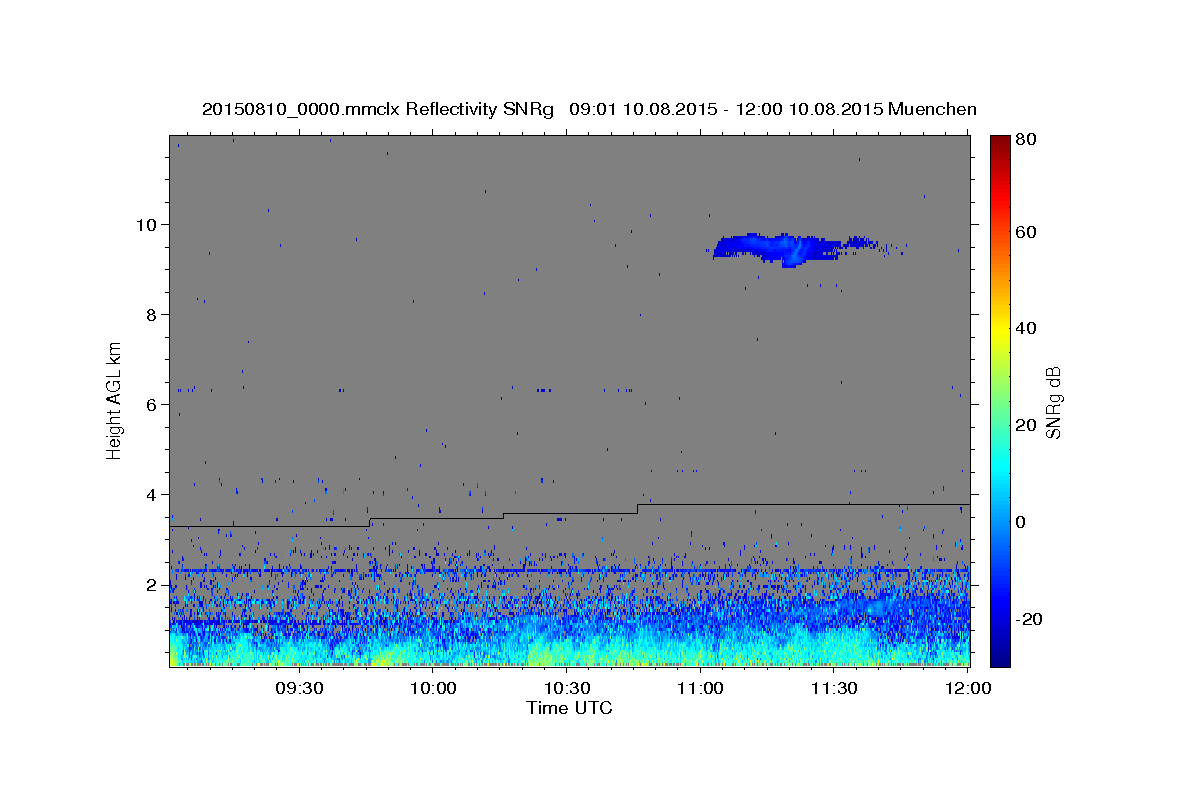Click the 'Height AGL km' axis label
This screenshot has height=800, width=1200.
coord(115,401)
